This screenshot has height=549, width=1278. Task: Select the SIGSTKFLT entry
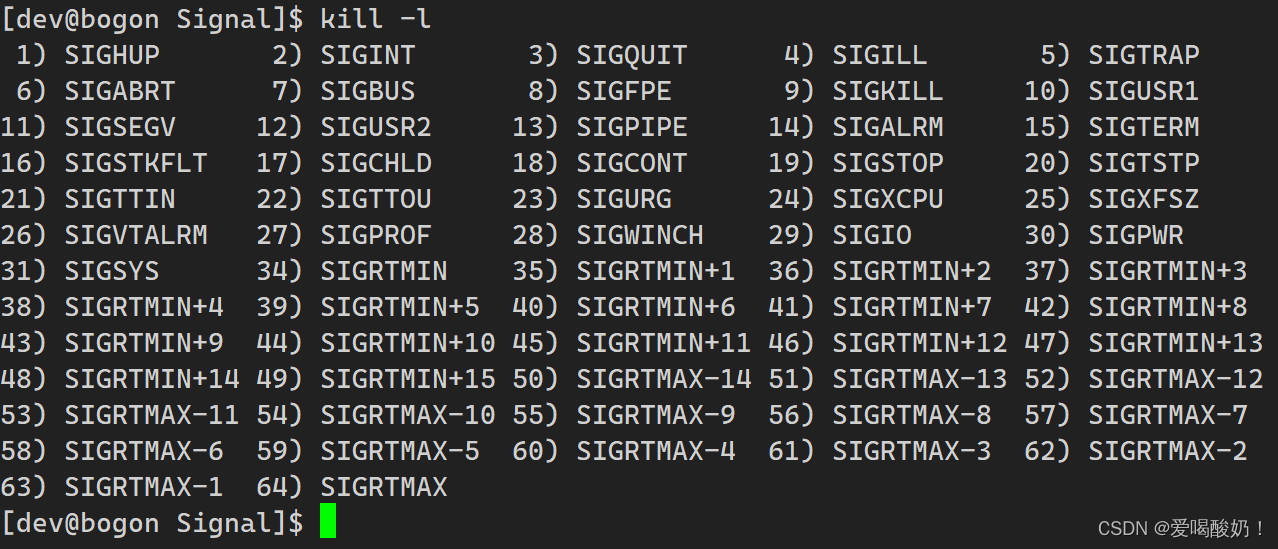136,163
